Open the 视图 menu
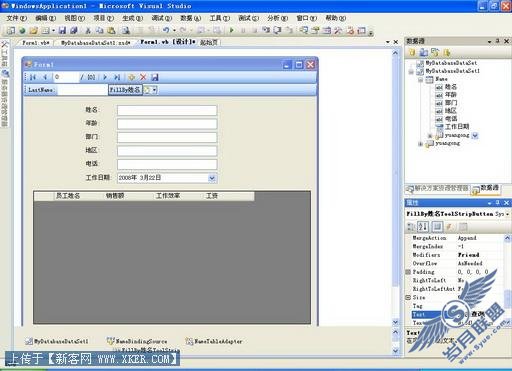This screenshot has height=371, width=512. (x=74, y=18)
